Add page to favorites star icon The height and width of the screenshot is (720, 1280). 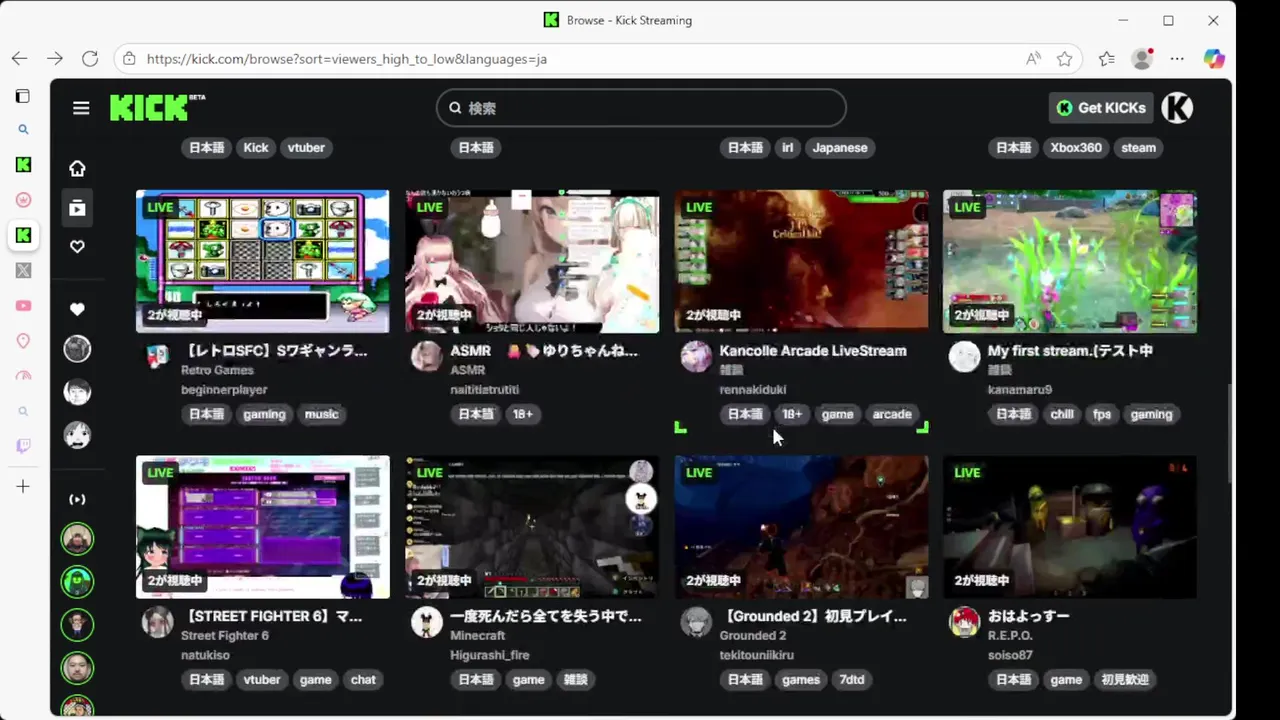coord(1065,59)
